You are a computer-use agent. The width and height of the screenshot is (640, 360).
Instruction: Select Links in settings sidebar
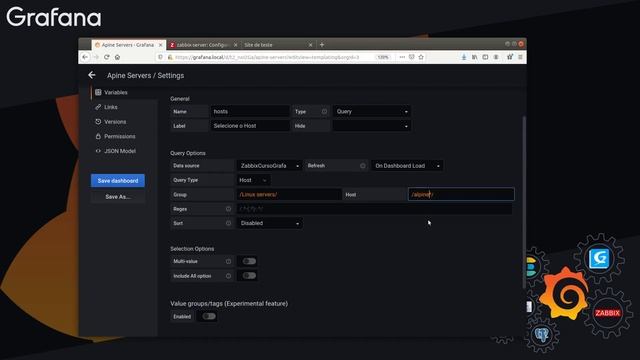click(111, 107)
